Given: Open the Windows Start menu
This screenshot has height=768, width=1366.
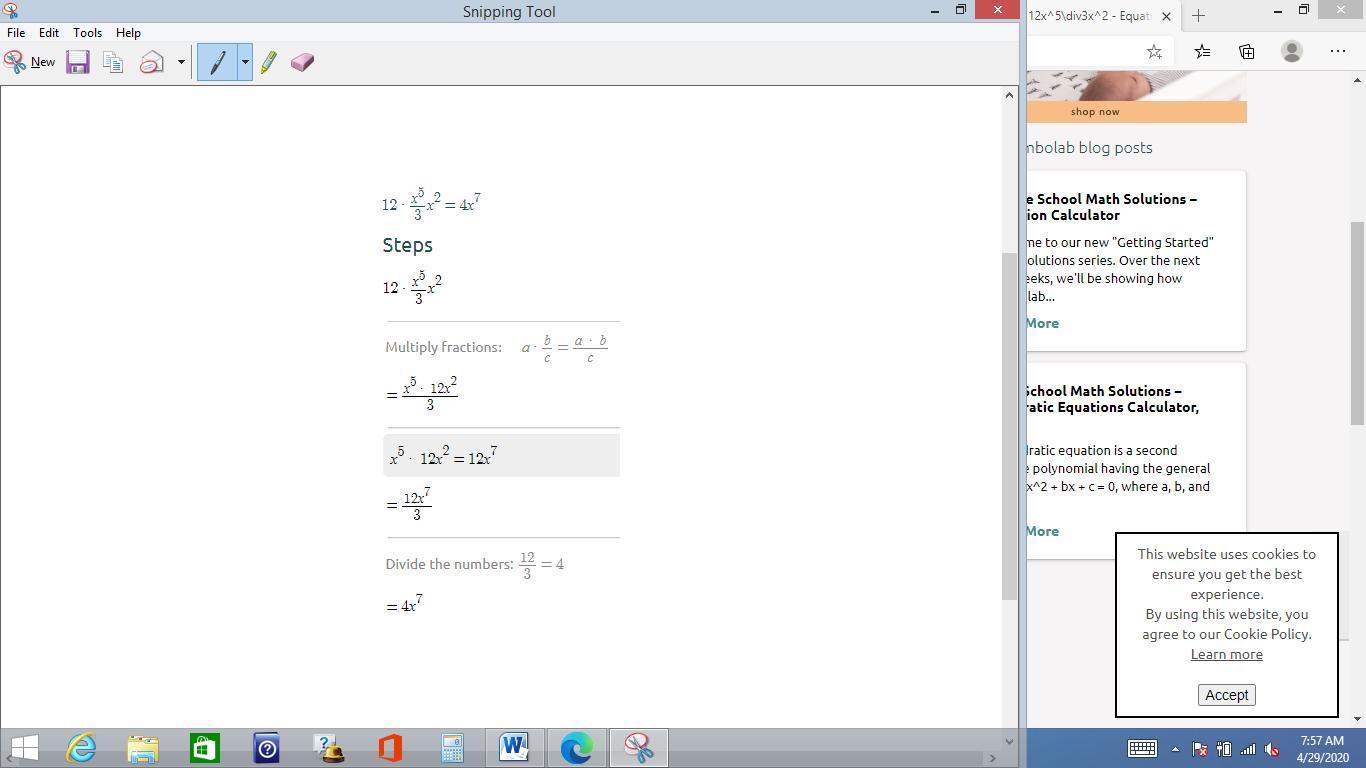Looking at the screenshot, I should [x=24, y=747].
